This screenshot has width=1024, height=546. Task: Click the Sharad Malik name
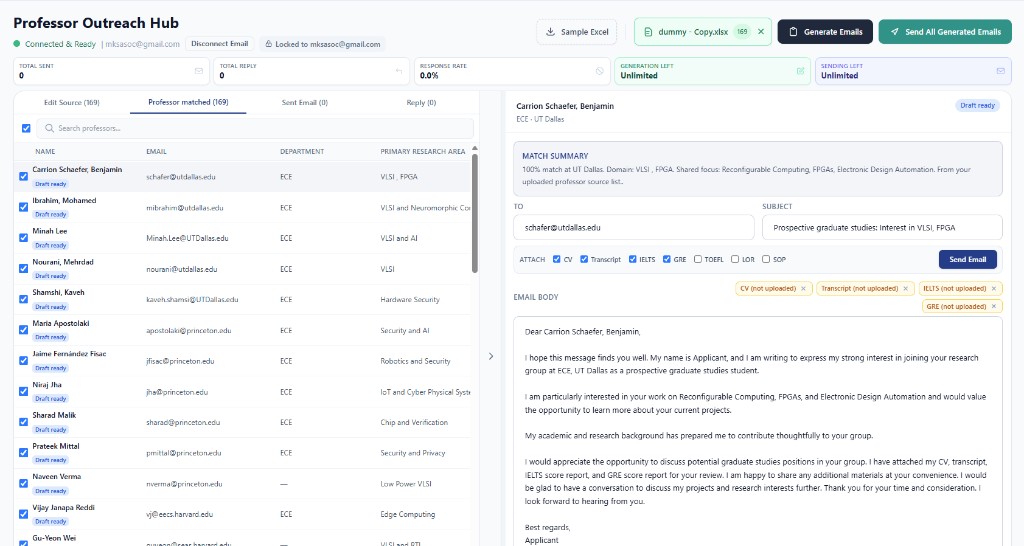54,415
